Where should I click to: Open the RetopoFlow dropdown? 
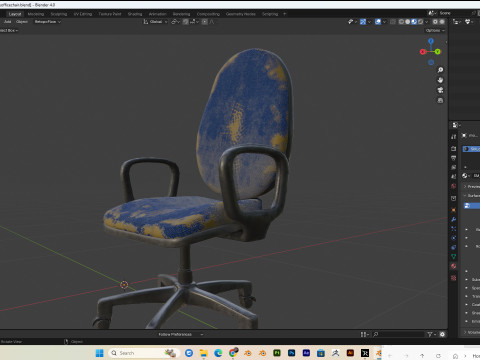[48, 22]
